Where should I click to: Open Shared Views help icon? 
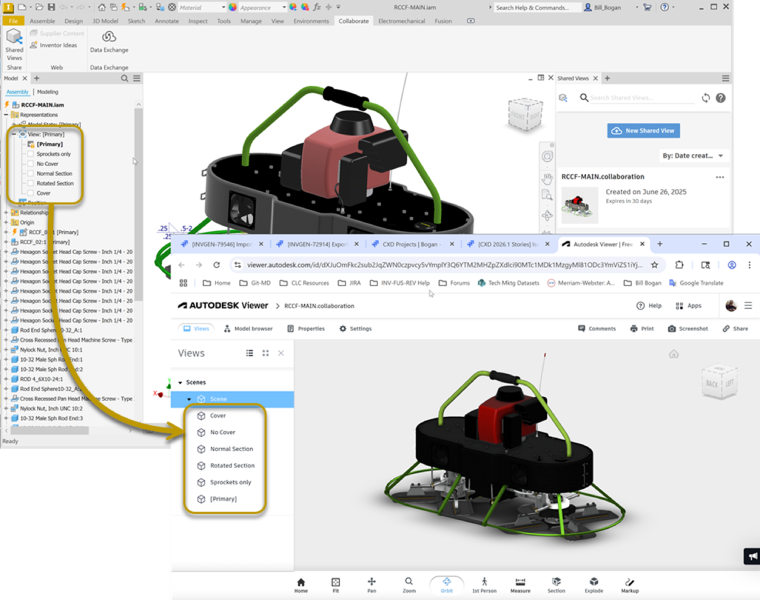click(x=721, y=98)
